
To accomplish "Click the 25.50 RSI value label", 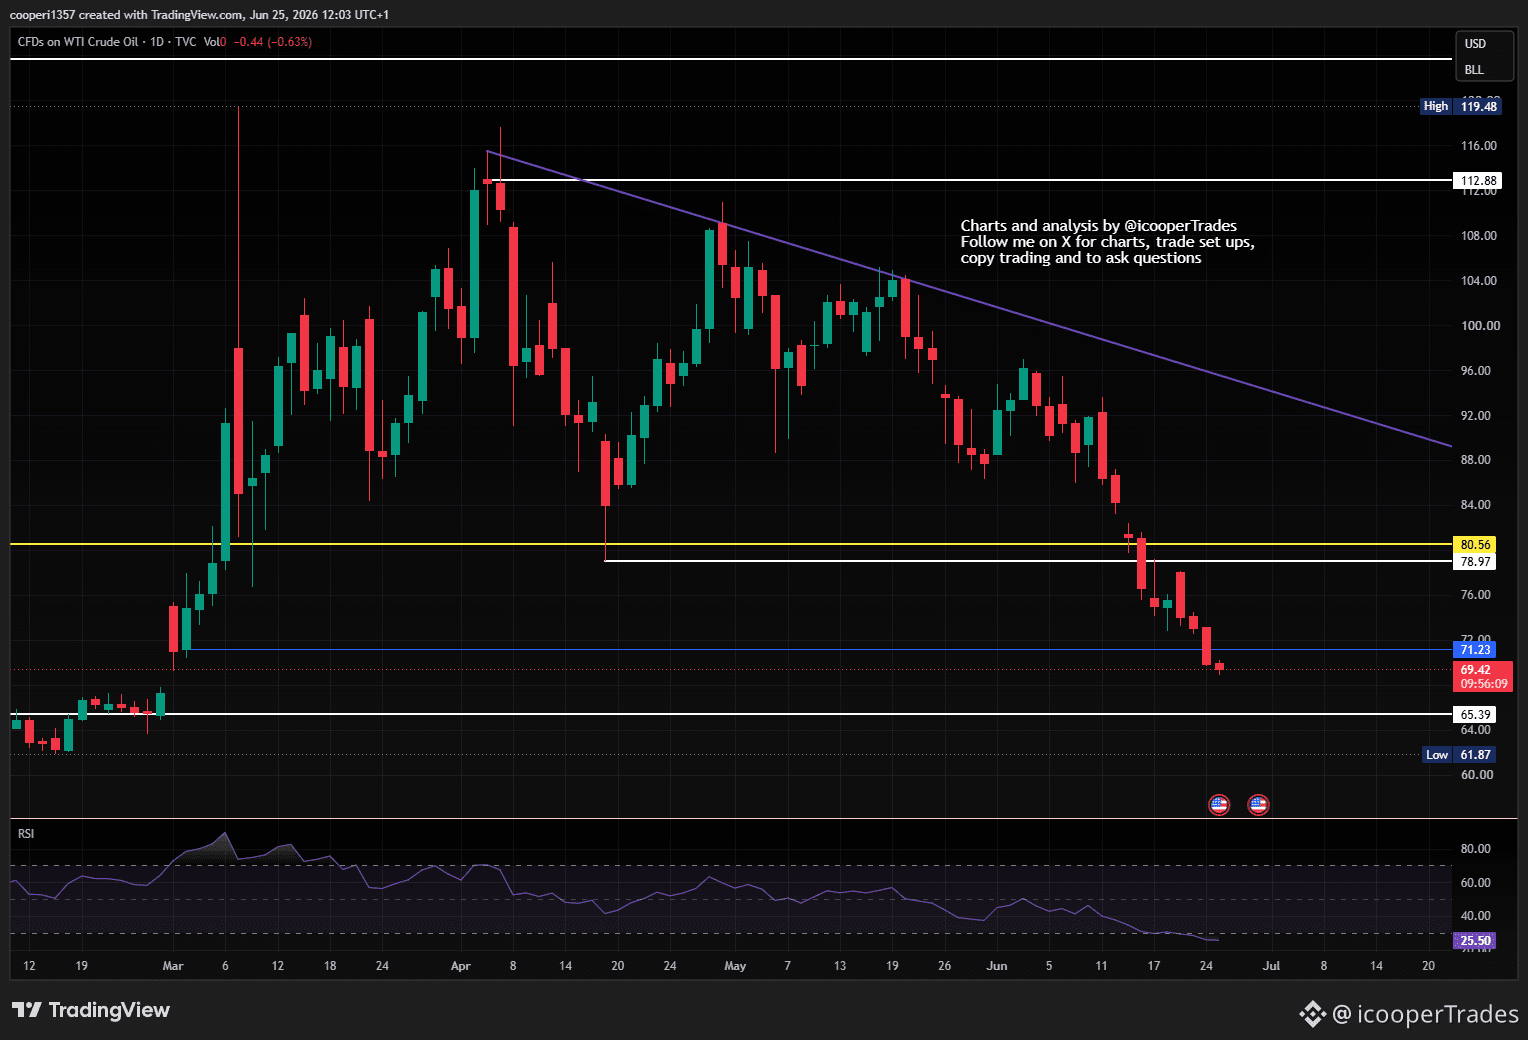I will tap(1475, 941).
